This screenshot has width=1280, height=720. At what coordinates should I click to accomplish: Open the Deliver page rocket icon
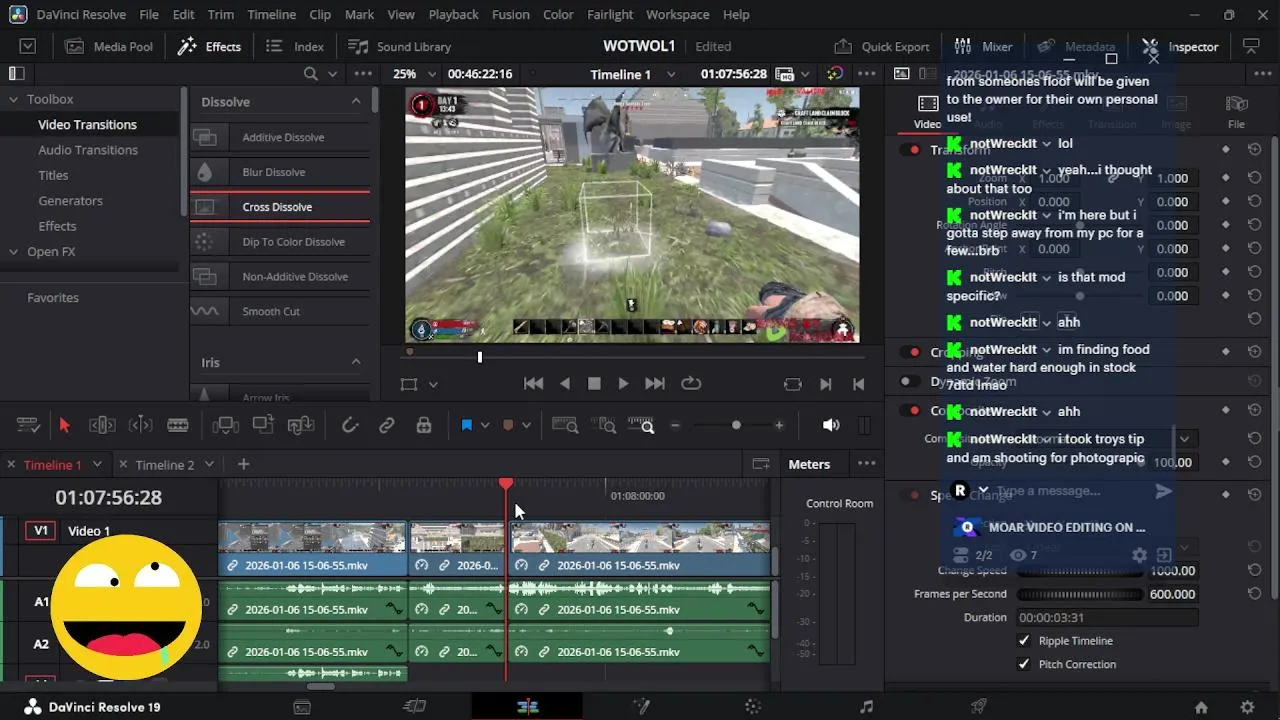click(979, 707)
